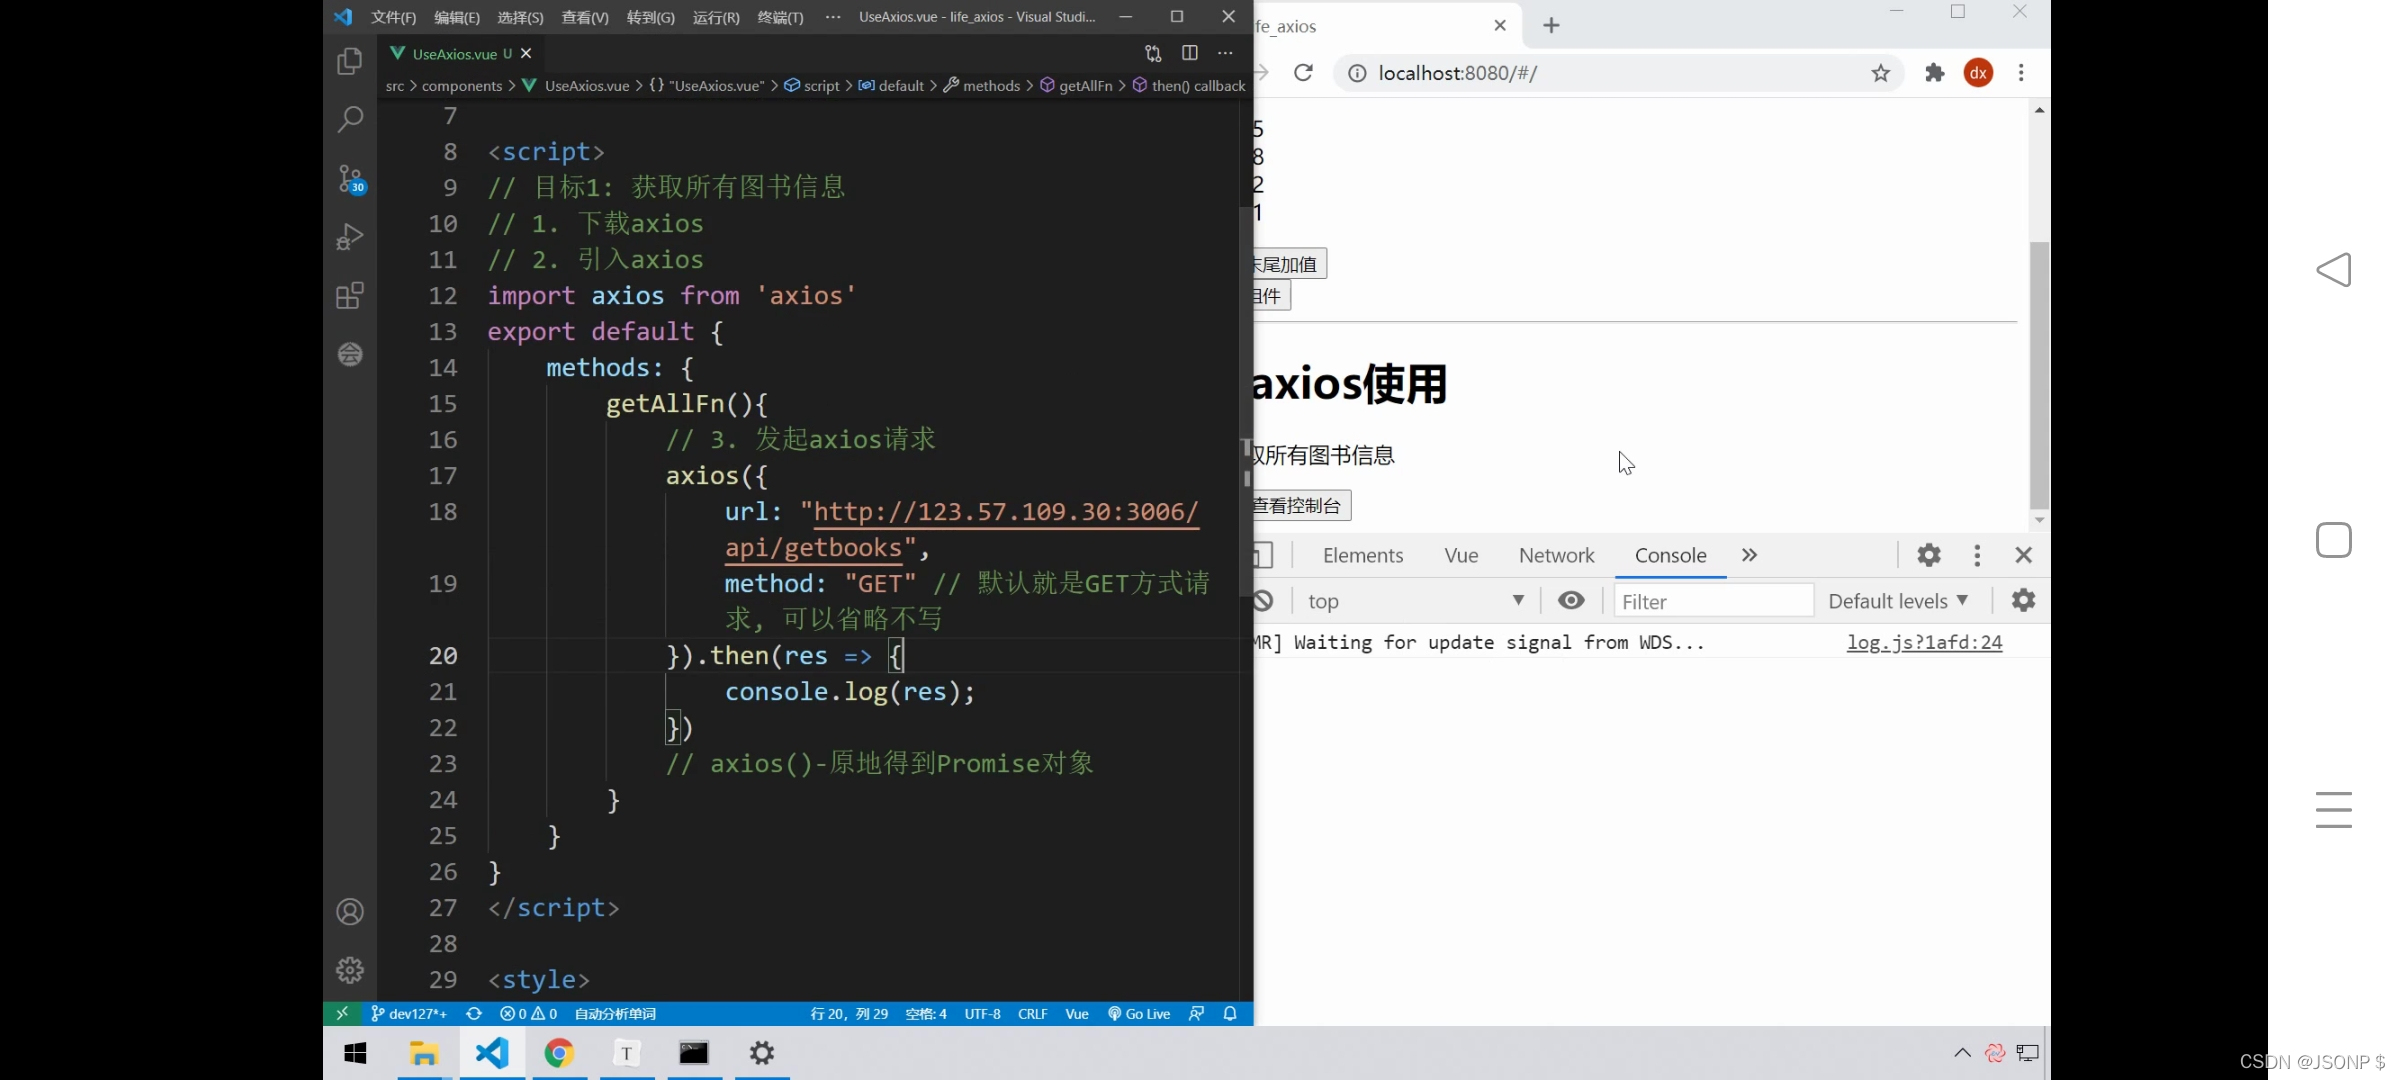Open the Run and Debug view

click(x=349, y=237)
